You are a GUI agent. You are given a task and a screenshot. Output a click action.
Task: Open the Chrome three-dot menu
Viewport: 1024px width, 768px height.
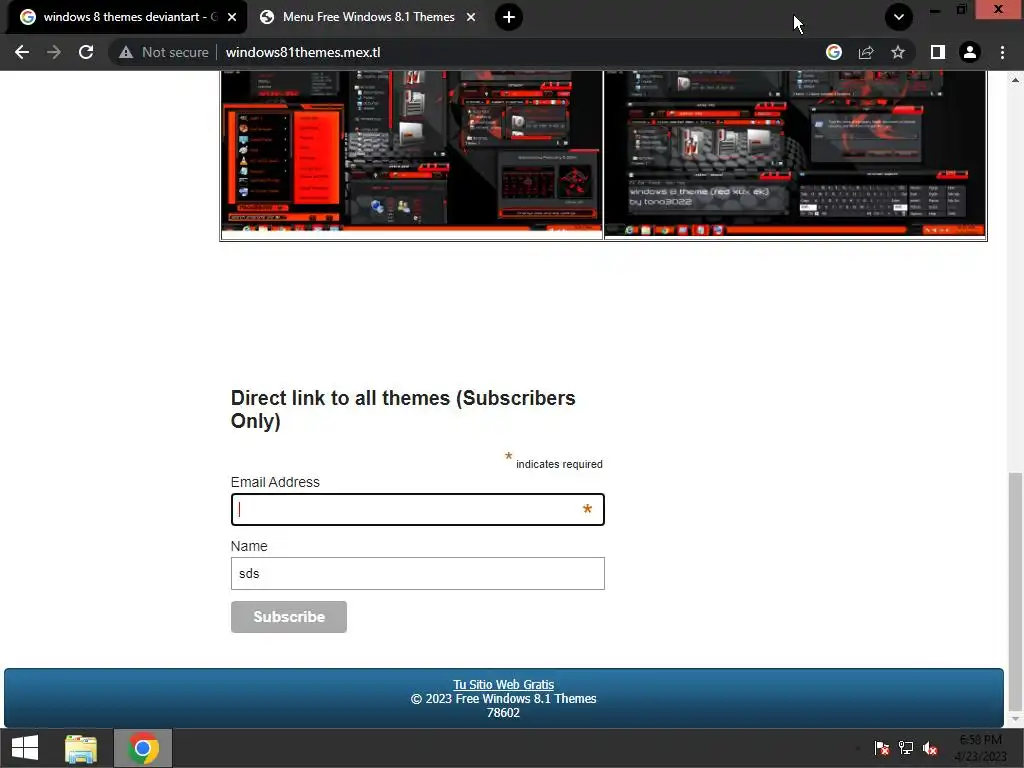pos(1002,52)
